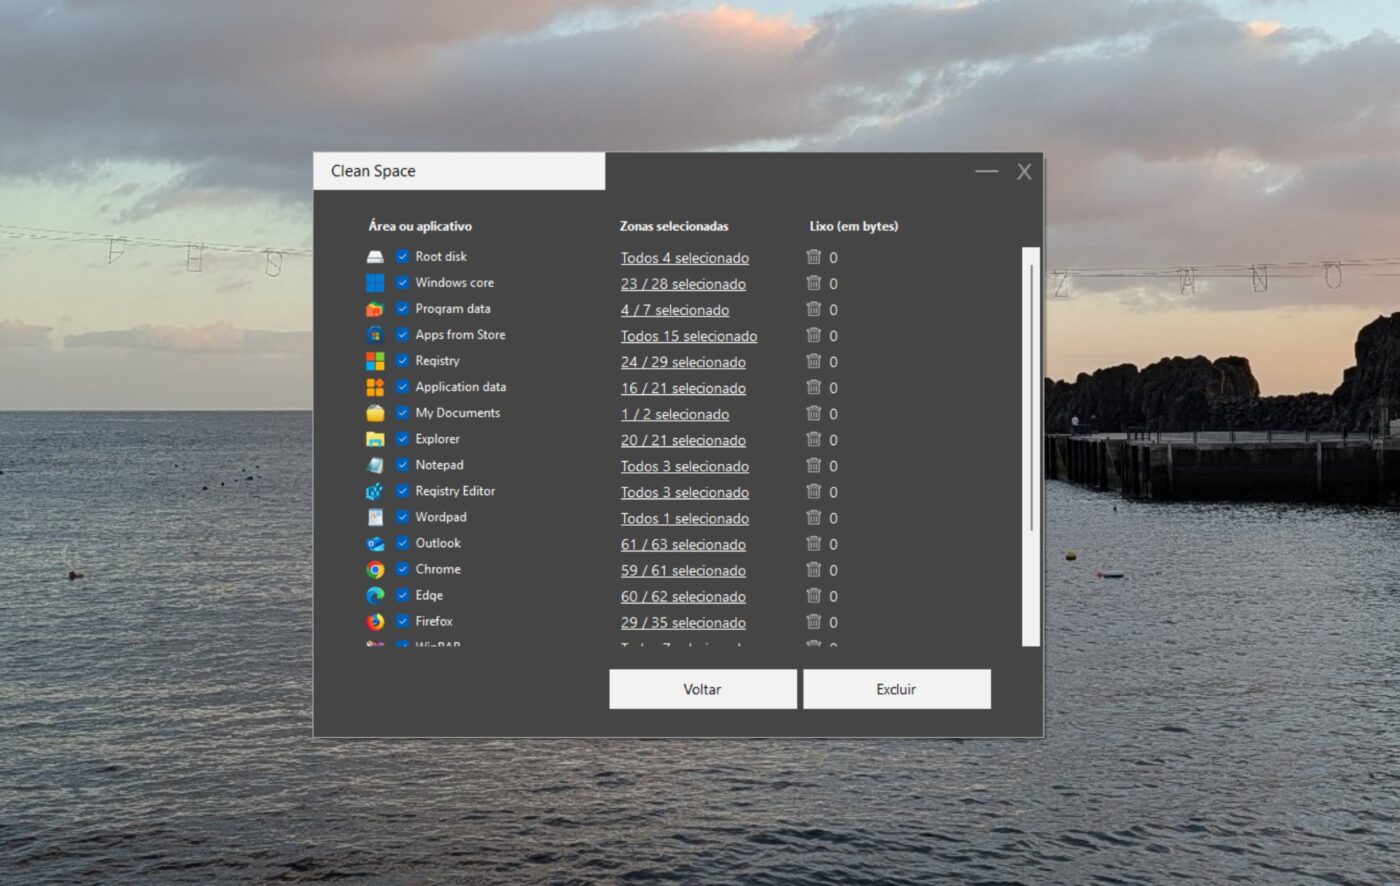Click the Edge browser icon

(375, 596)
